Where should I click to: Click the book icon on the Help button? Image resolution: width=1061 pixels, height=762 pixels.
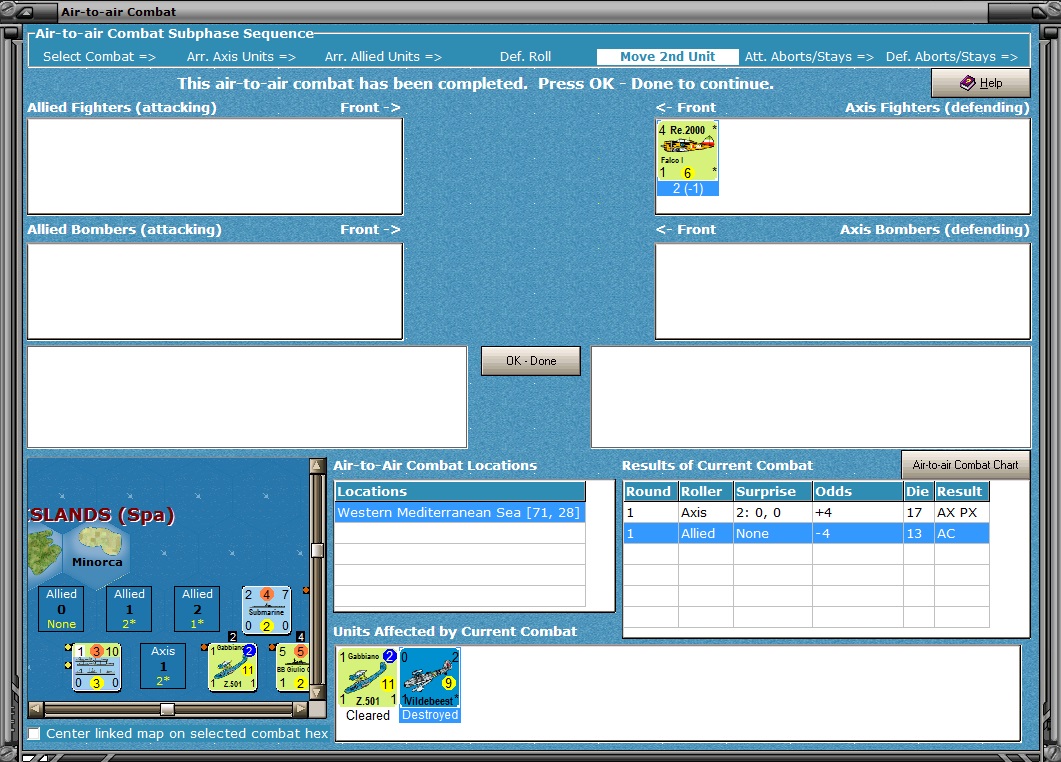coord(968,83)
